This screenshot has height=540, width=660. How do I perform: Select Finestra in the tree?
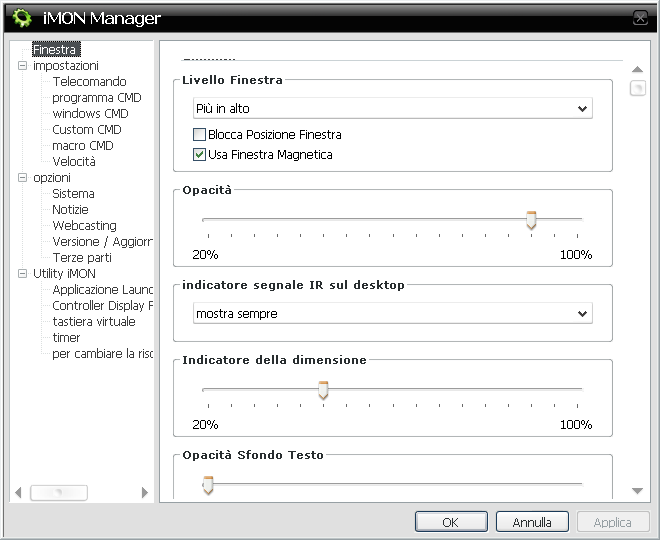click(x=56, y=50)
